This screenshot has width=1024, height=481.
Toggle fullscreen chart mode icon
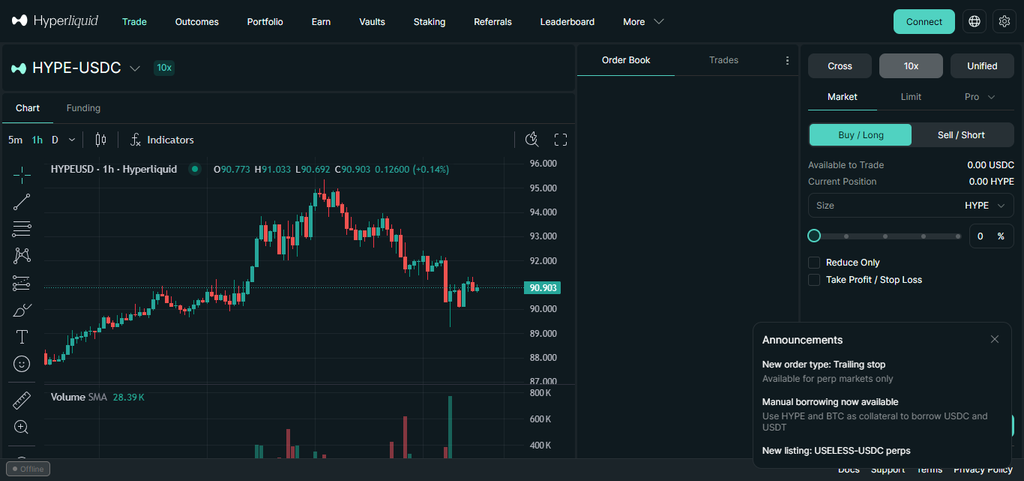[x=560, y=139]
